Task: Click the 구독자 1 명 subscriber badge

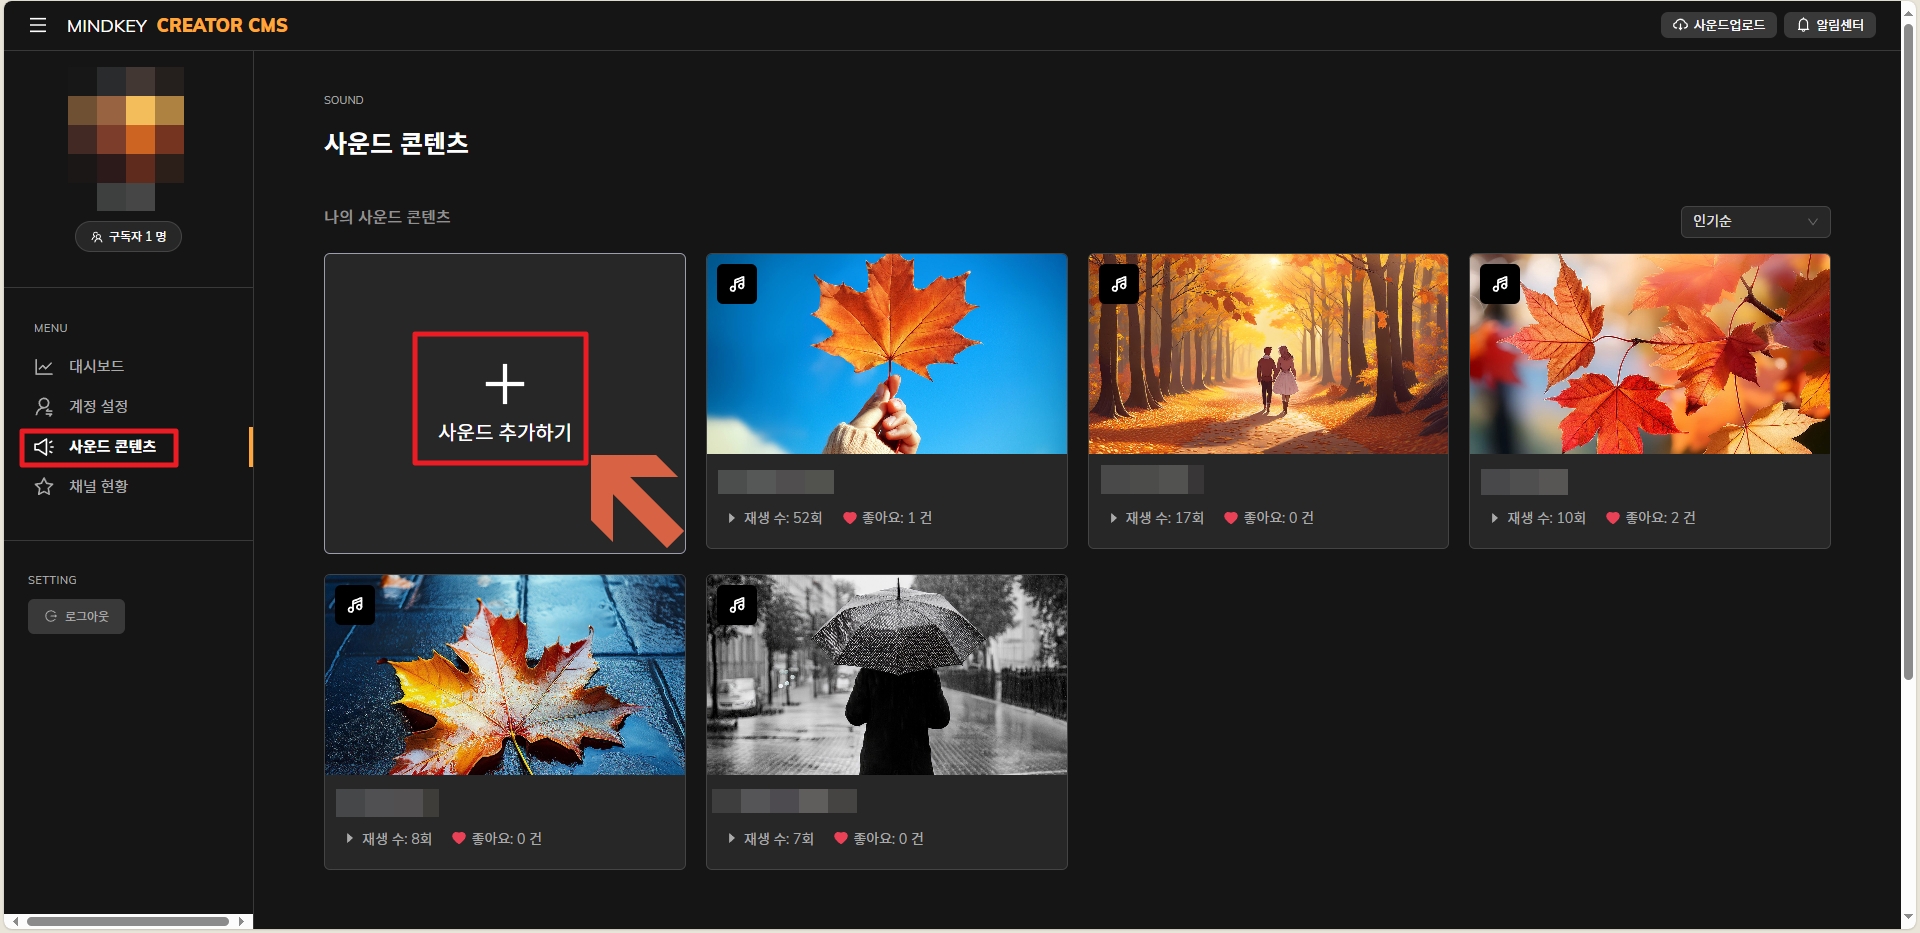Action: click(128, 237)
